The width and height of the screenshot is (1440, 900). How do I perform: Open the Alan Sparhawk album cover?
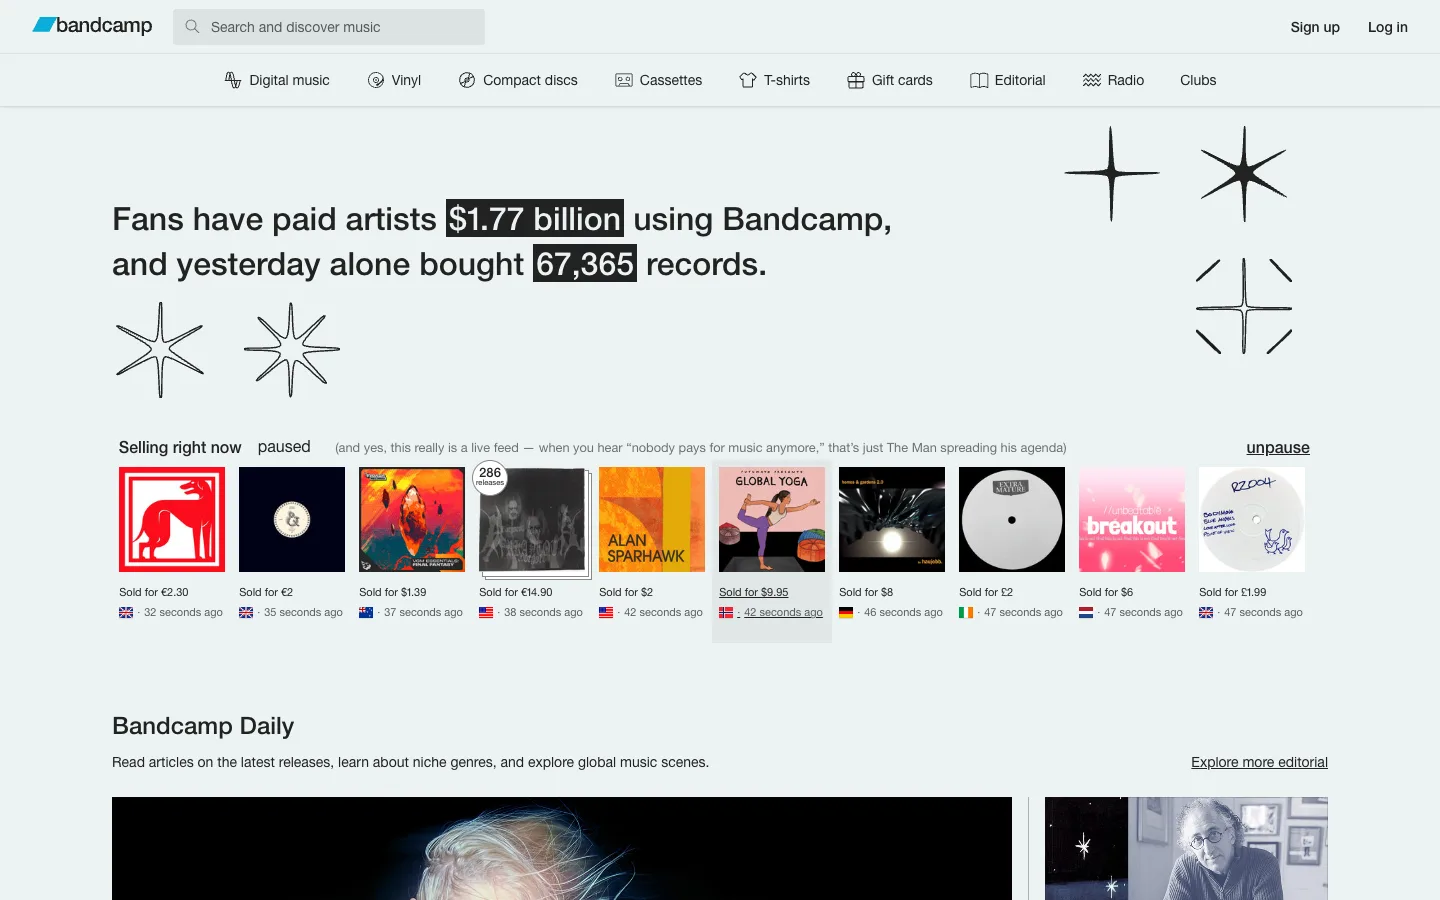tap(652, 520)
